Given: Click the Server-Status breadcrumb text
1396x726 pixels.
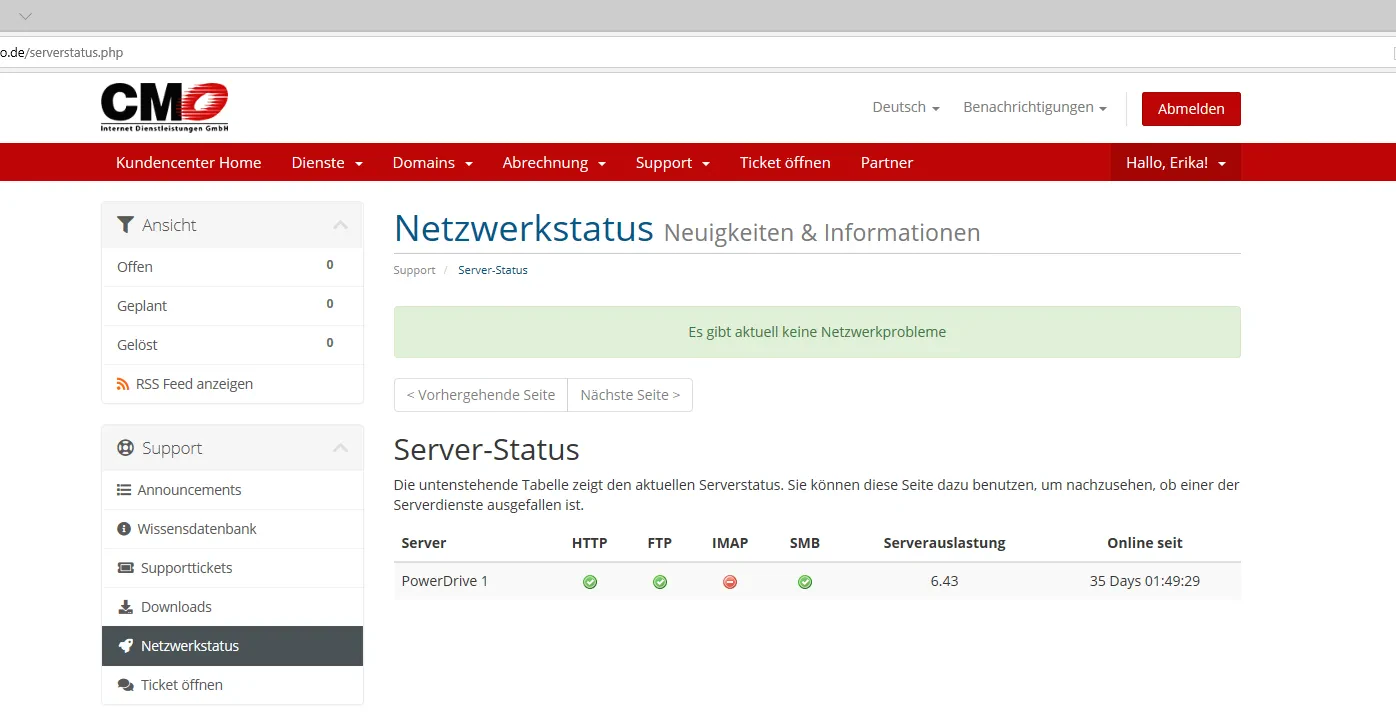Looking at the screenshot, I should [493, 270].
